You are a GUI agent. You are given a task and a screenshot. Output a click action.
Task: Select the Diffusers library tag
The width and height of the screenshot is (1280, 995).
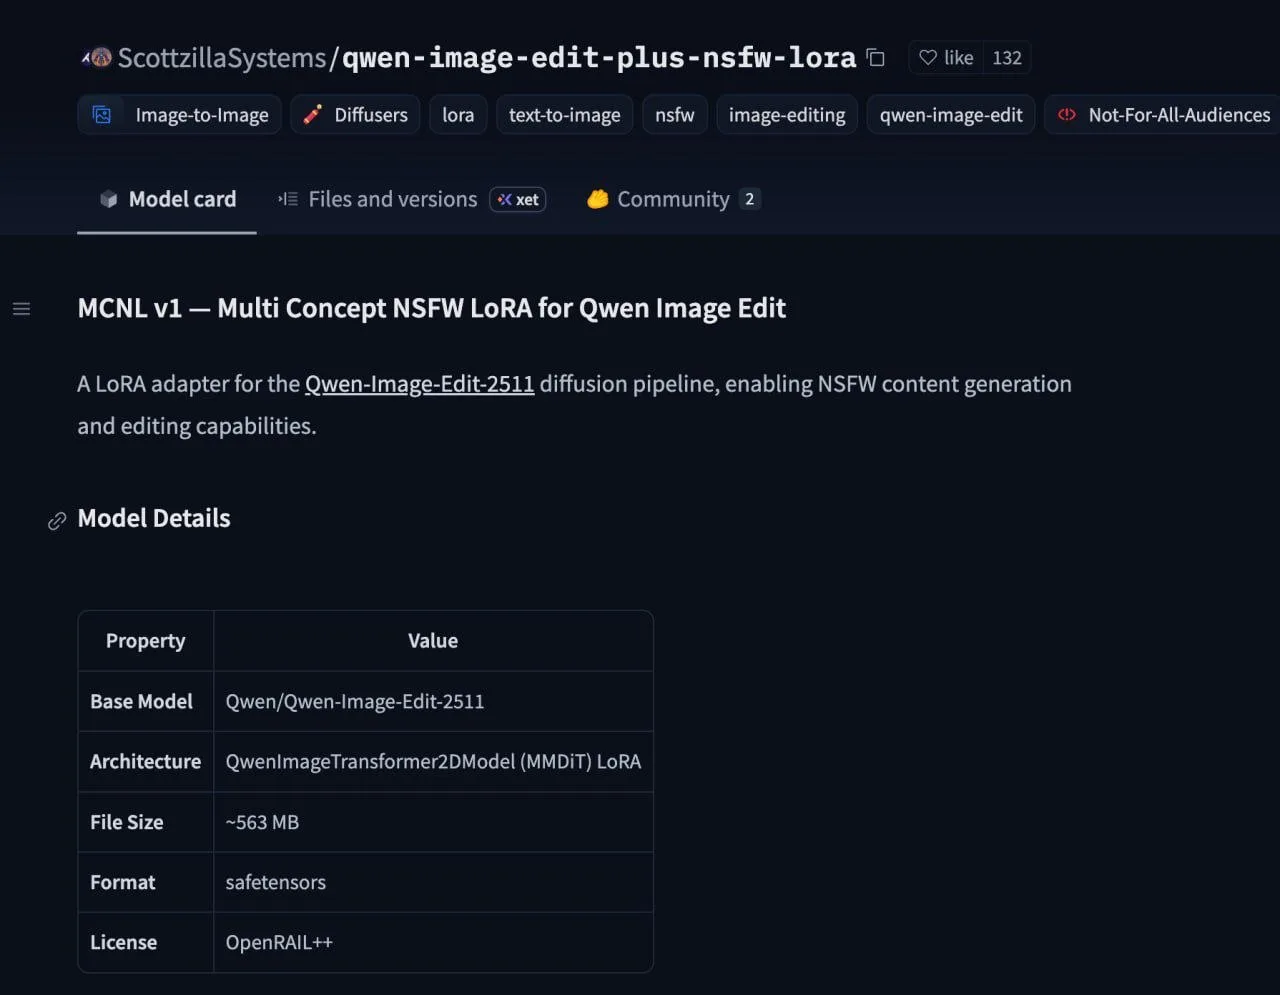[x=355, y=115]
